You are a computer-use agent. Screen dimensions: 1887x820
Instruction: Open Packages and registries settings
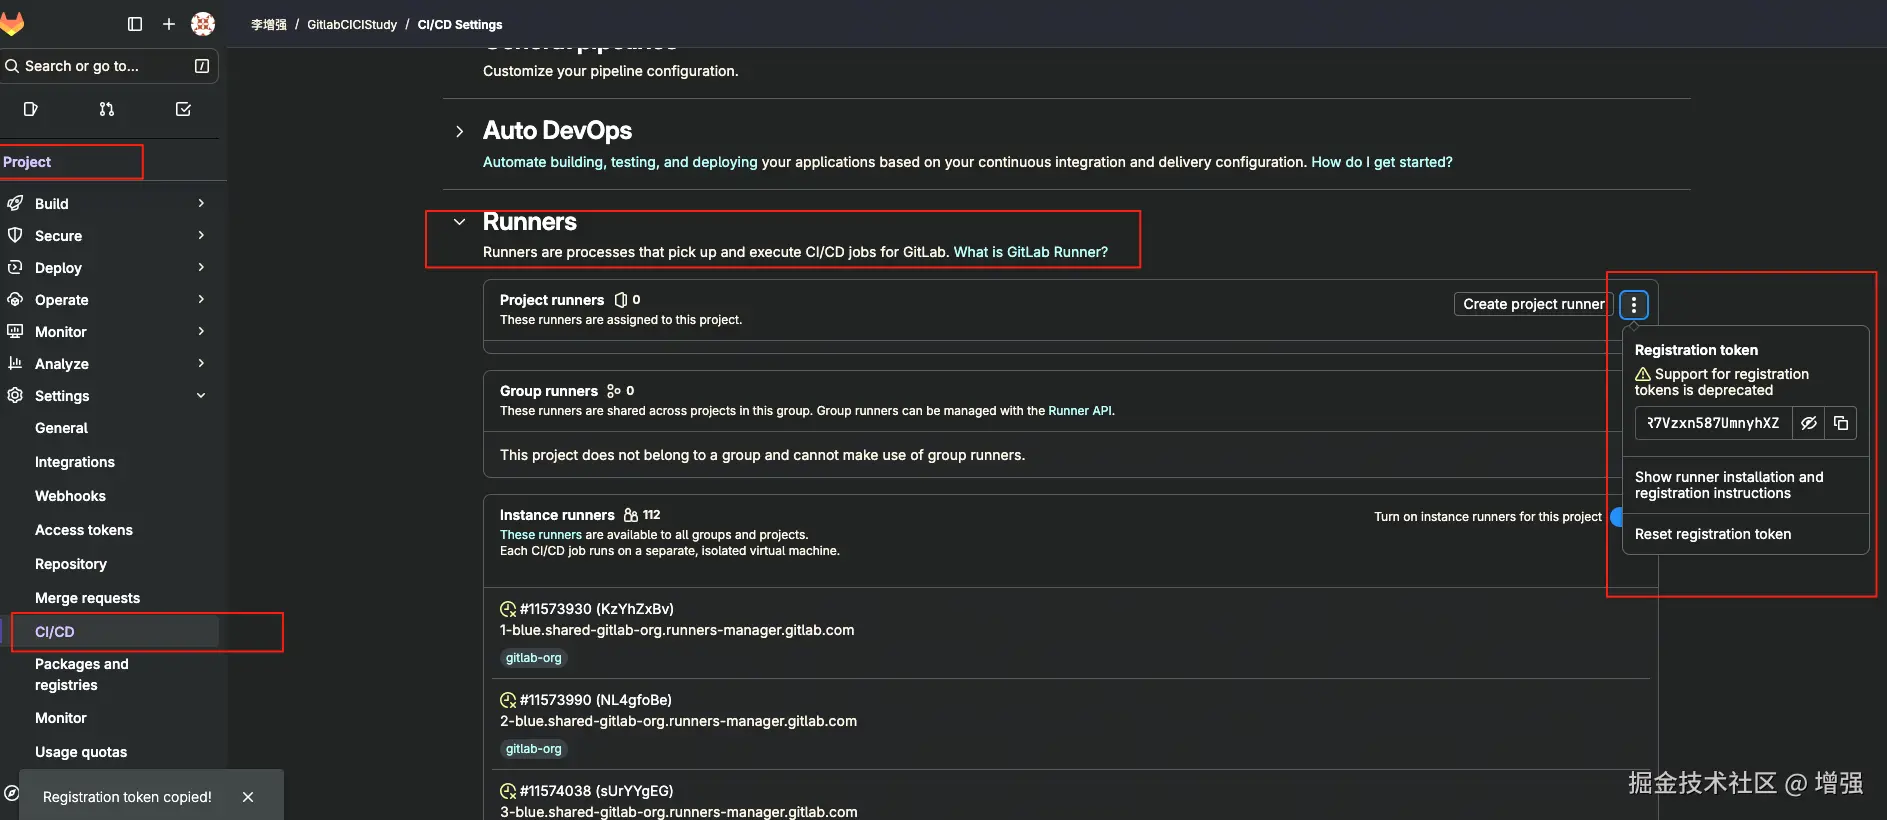[81, 674]
